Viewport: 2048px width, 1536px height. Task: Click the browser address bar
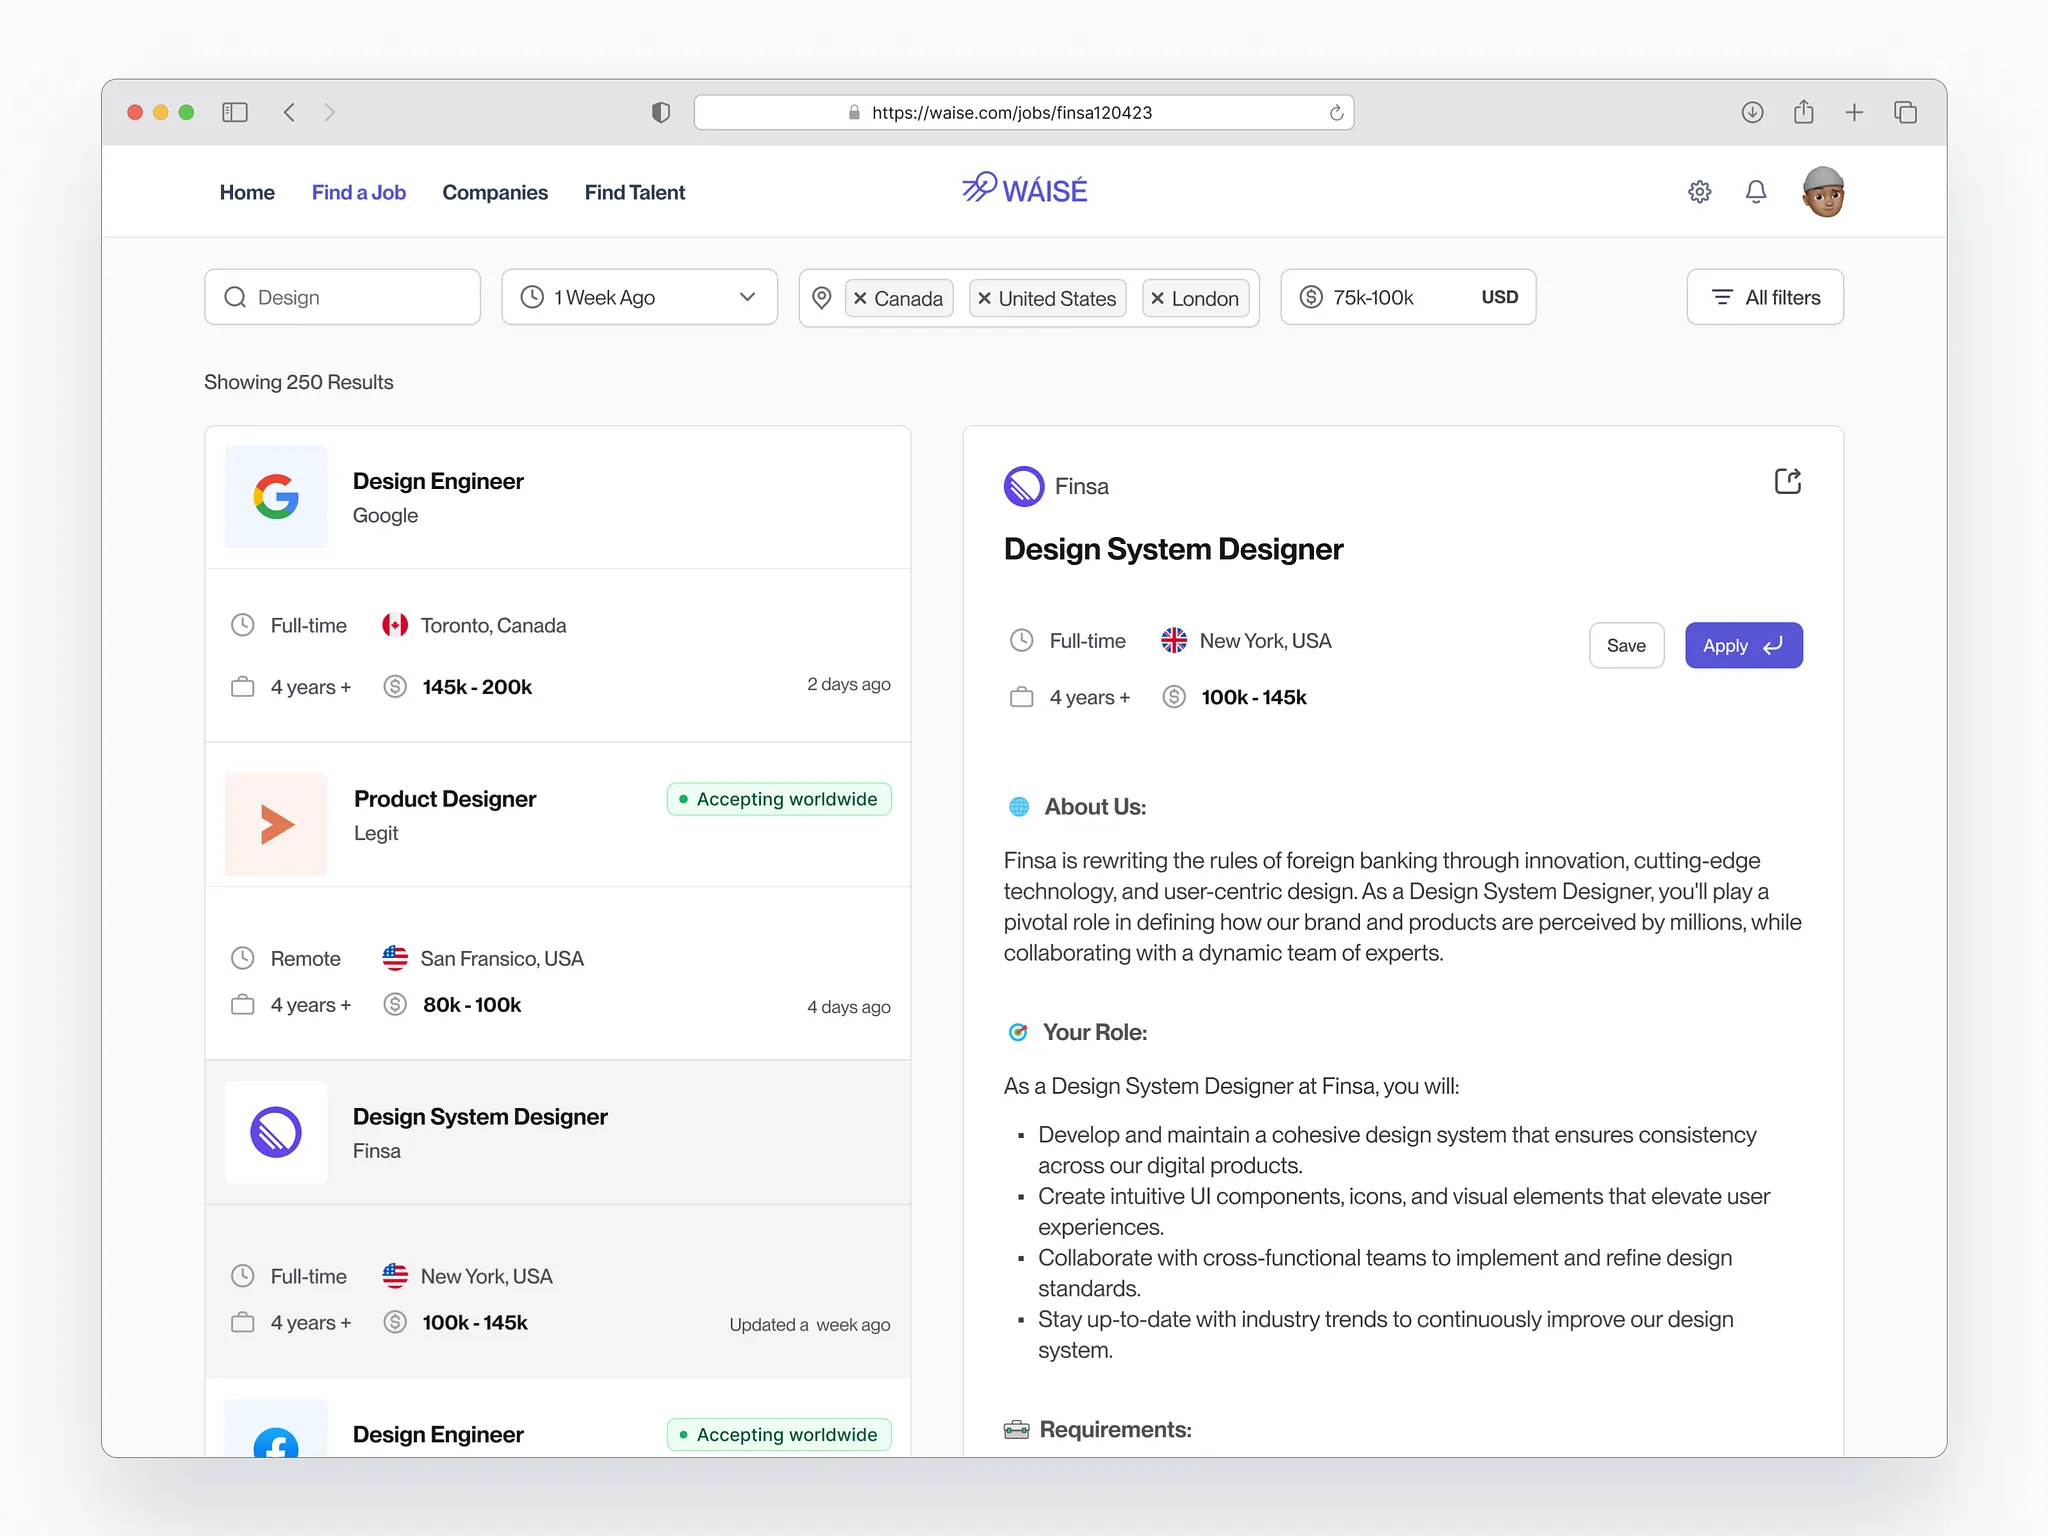pos(1024,112)
